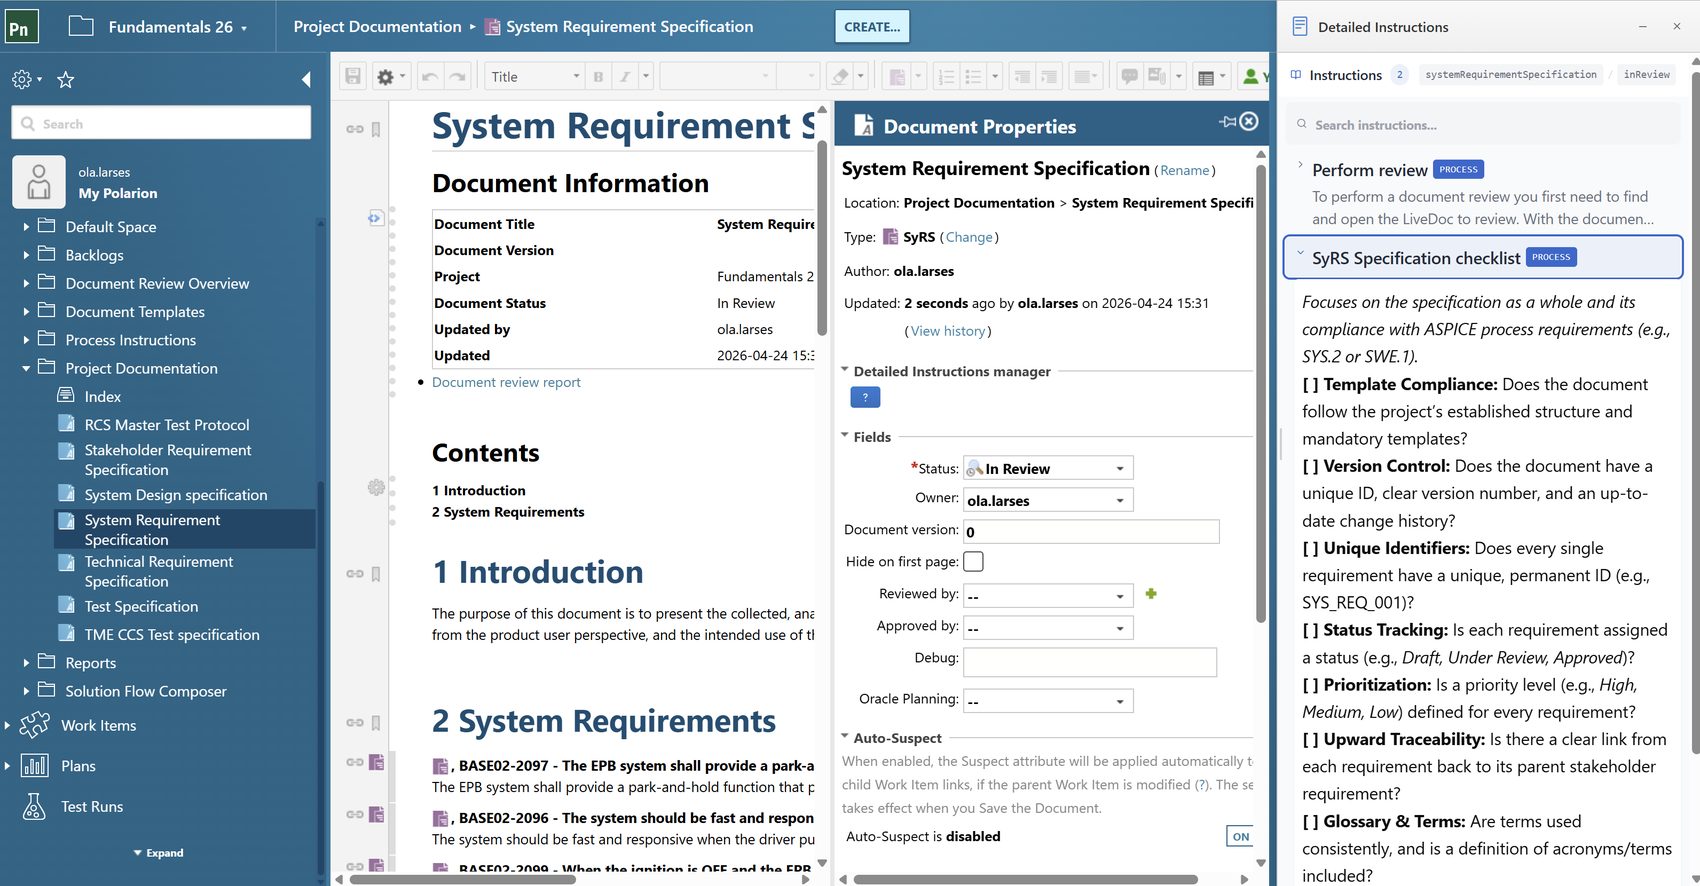Click the numbered list icon
Screen dimensions: 1700x886
[x=945, y=77]
